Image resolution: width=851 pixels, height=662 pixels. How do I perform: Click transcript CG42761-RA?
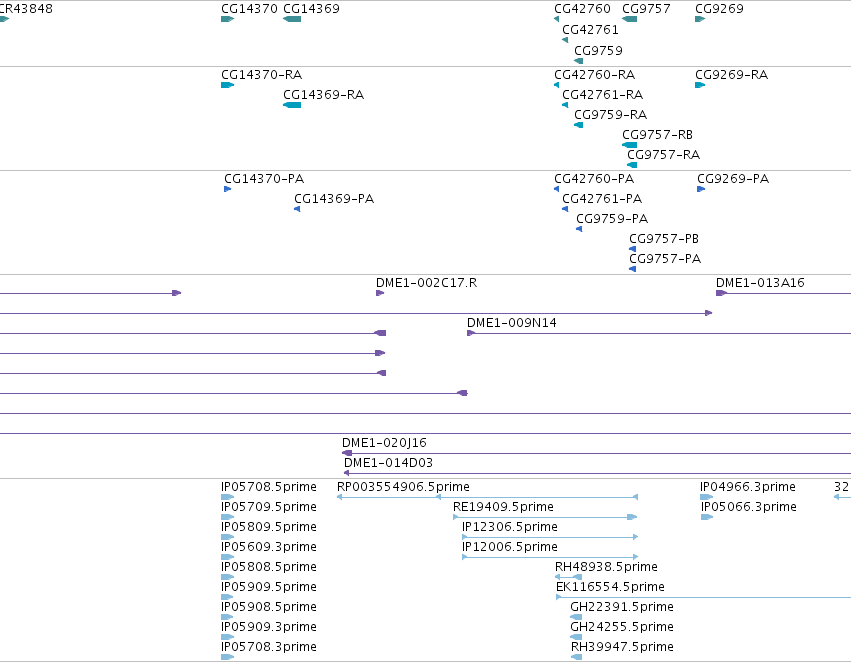(565, 105)
